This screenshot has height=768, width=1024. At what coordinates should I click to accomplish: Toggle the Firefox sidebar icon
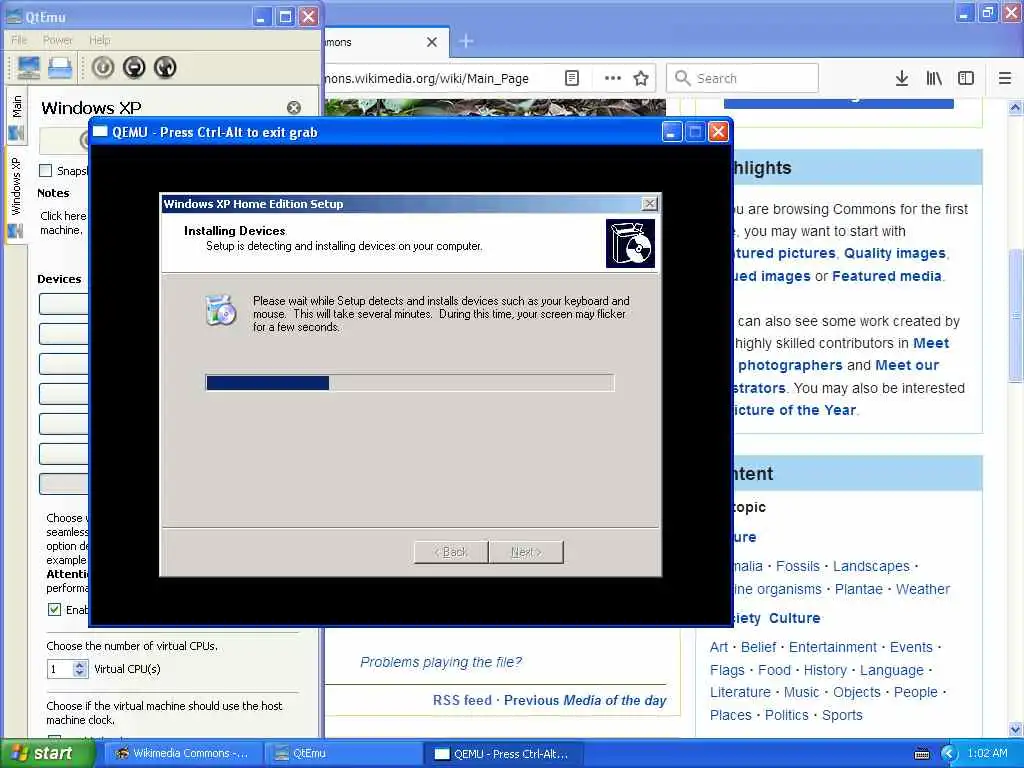(966, 78)
